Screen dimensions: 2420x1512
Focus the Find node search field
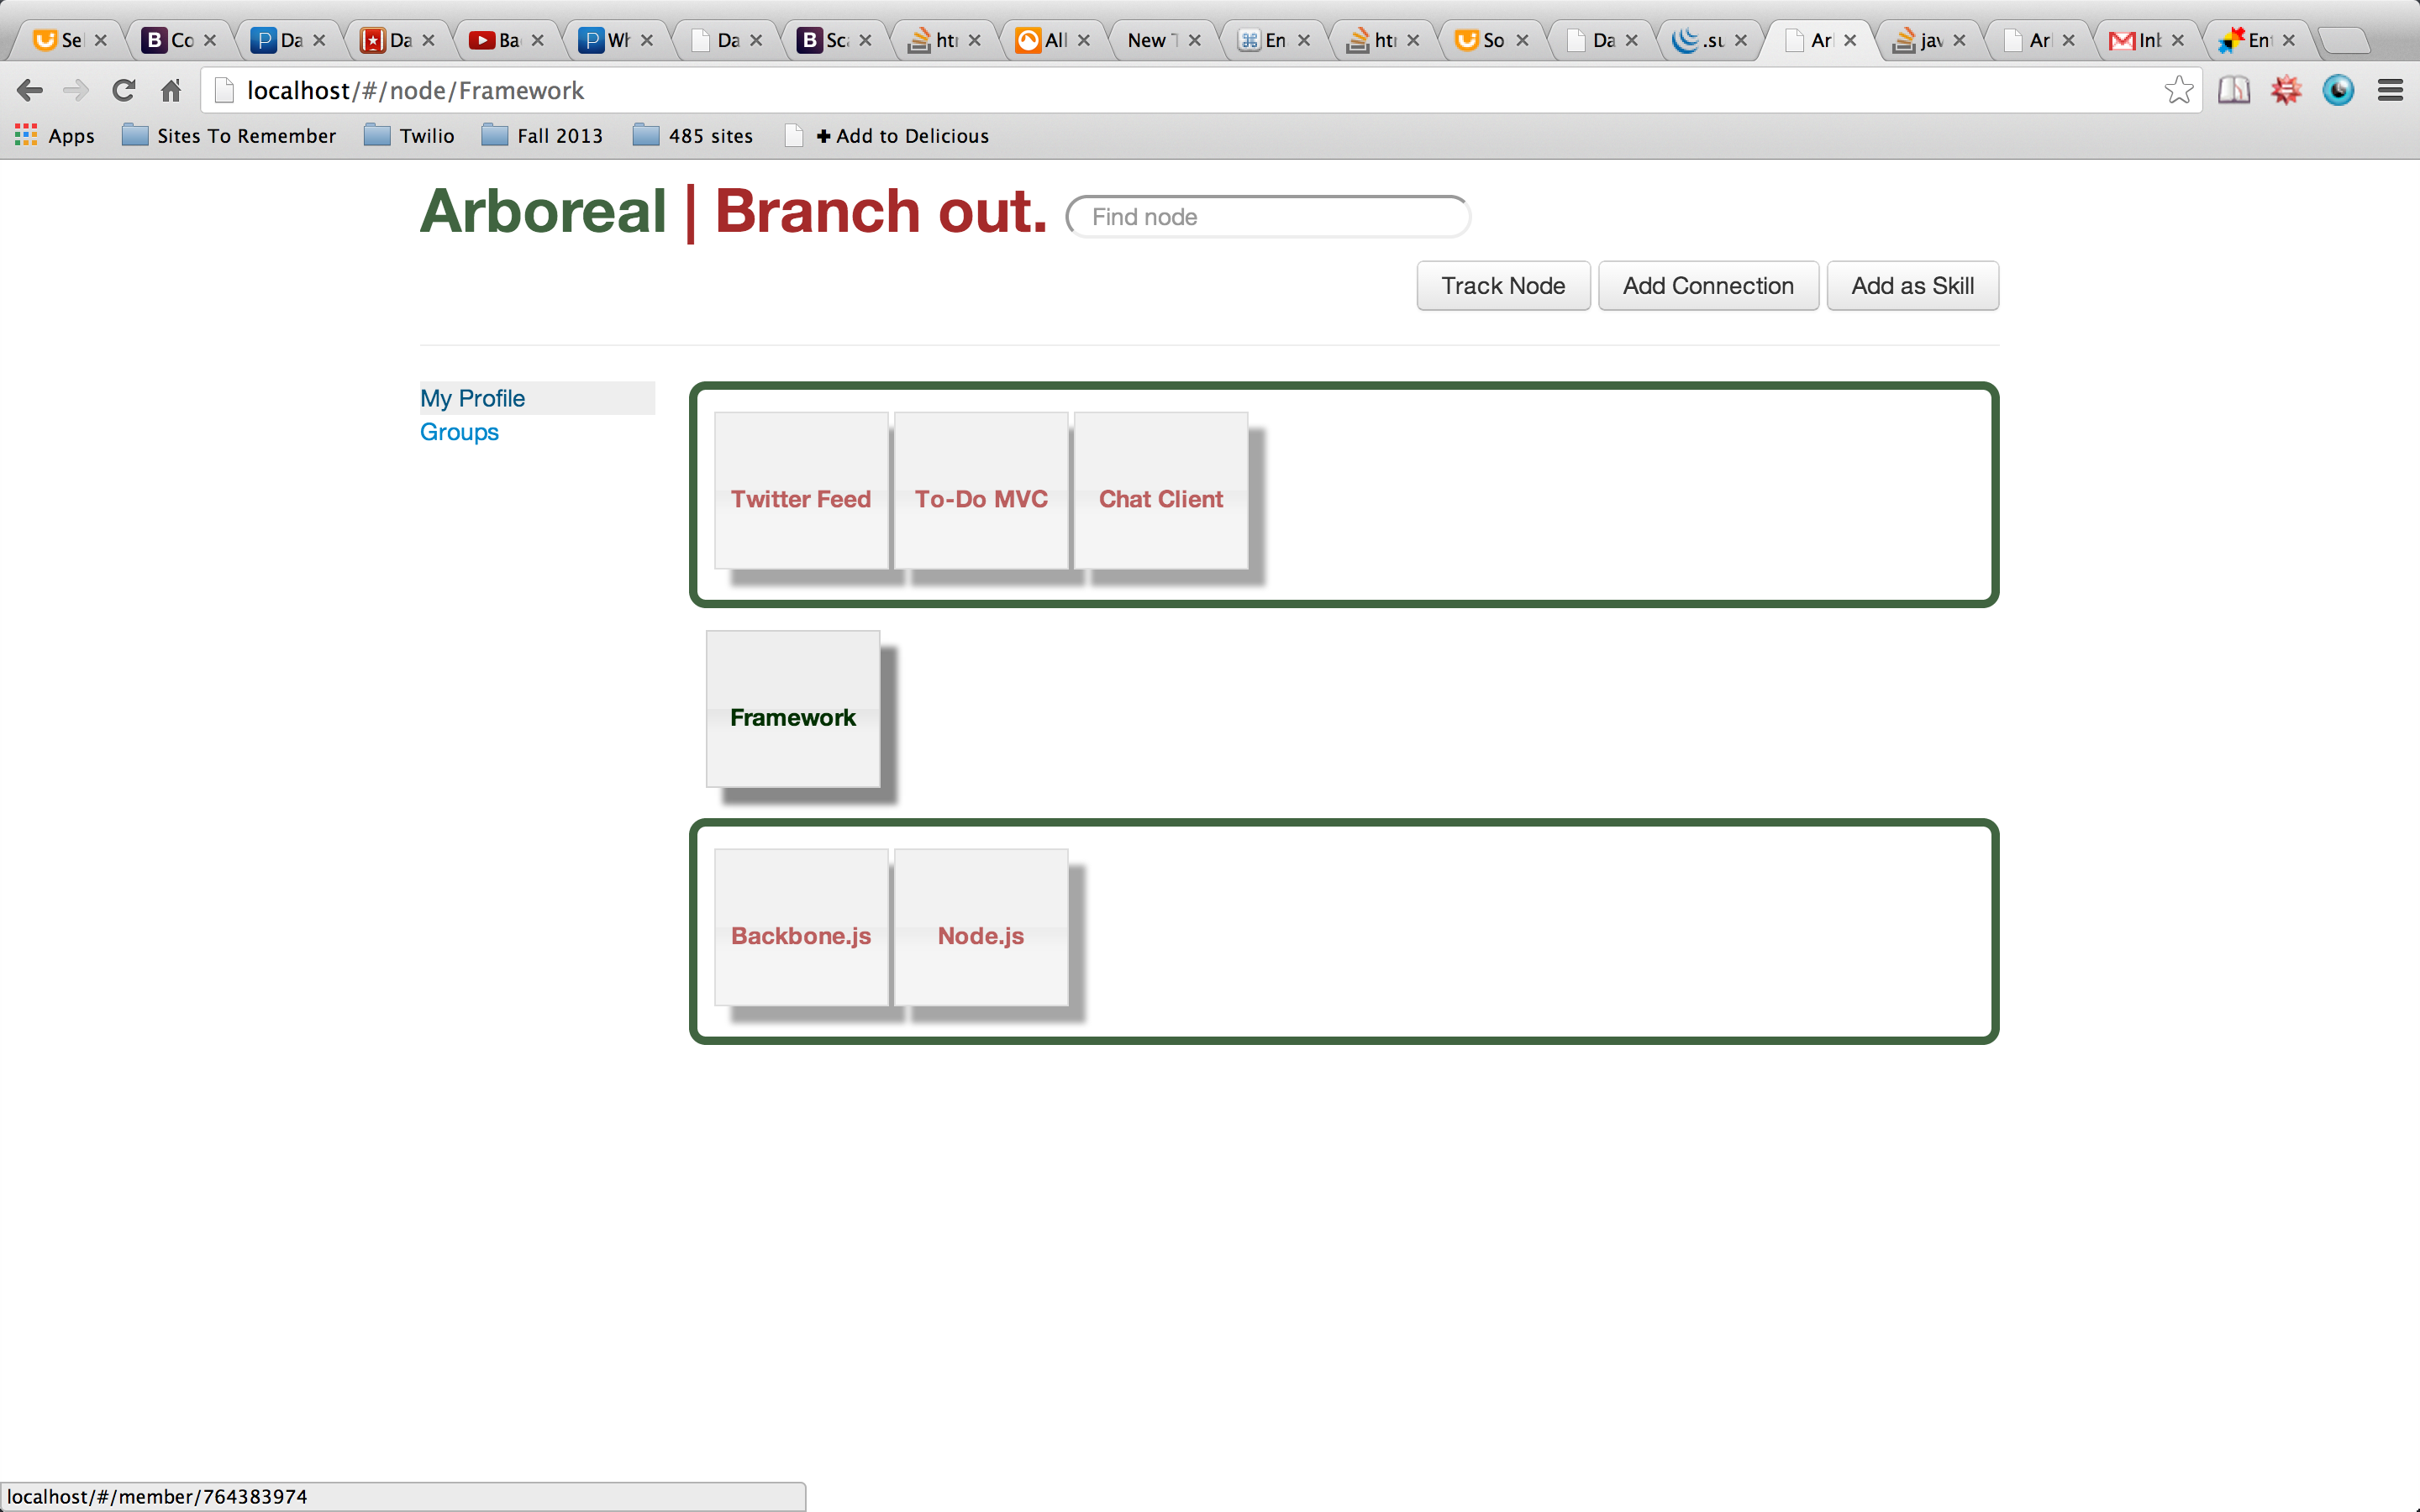(1267, 217)
